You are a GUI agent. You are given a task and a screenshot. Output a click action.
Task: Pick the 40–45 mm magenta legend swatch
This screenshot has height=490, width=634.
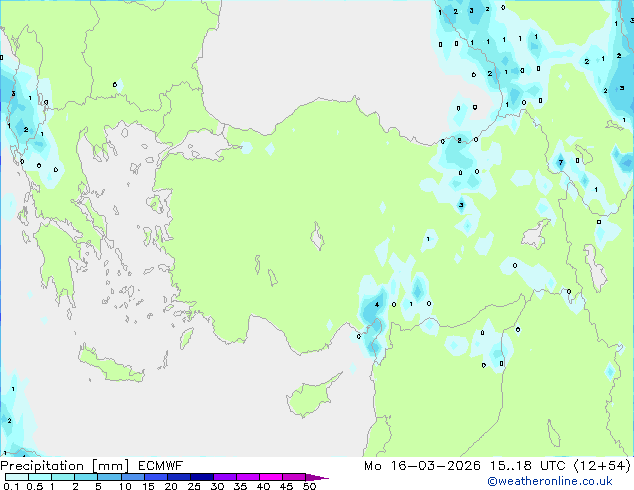(271, 477)
